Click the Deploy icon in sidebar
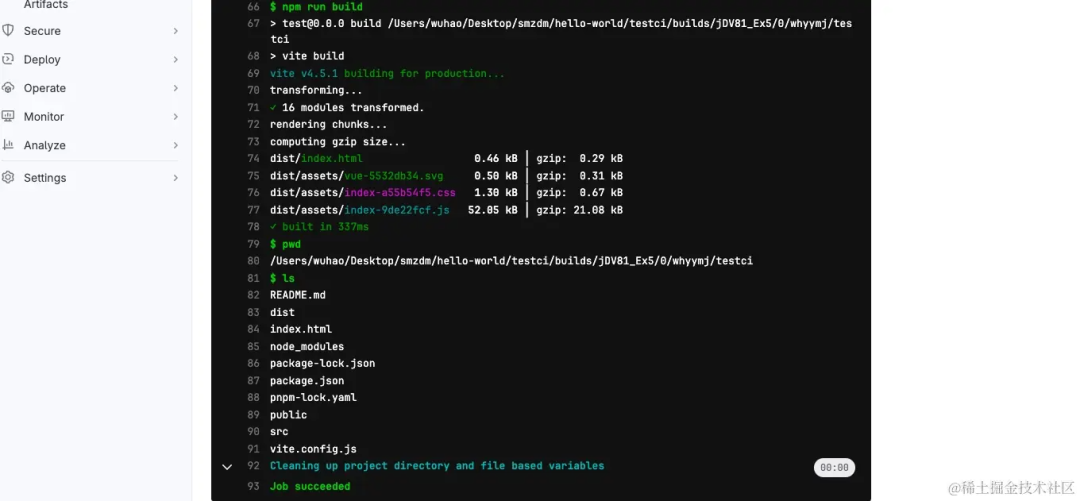This screenshot has height=501, width=1080. pos(8,59)
